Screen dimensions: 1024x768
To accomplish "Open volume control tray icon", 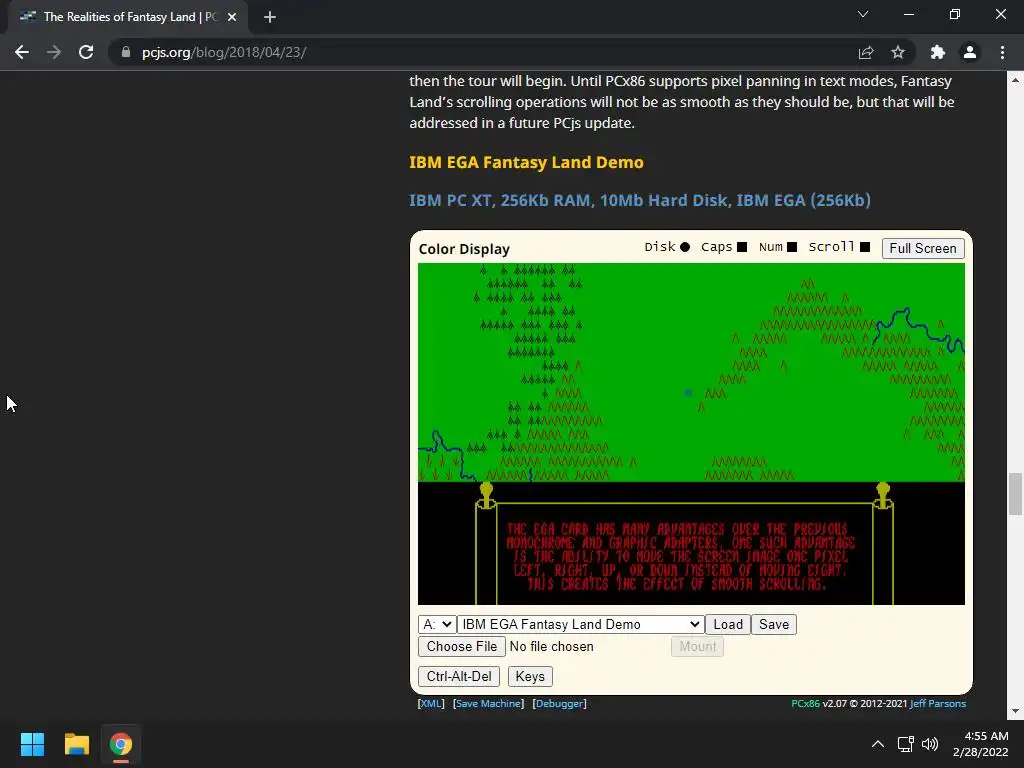I will coord(930,744).
